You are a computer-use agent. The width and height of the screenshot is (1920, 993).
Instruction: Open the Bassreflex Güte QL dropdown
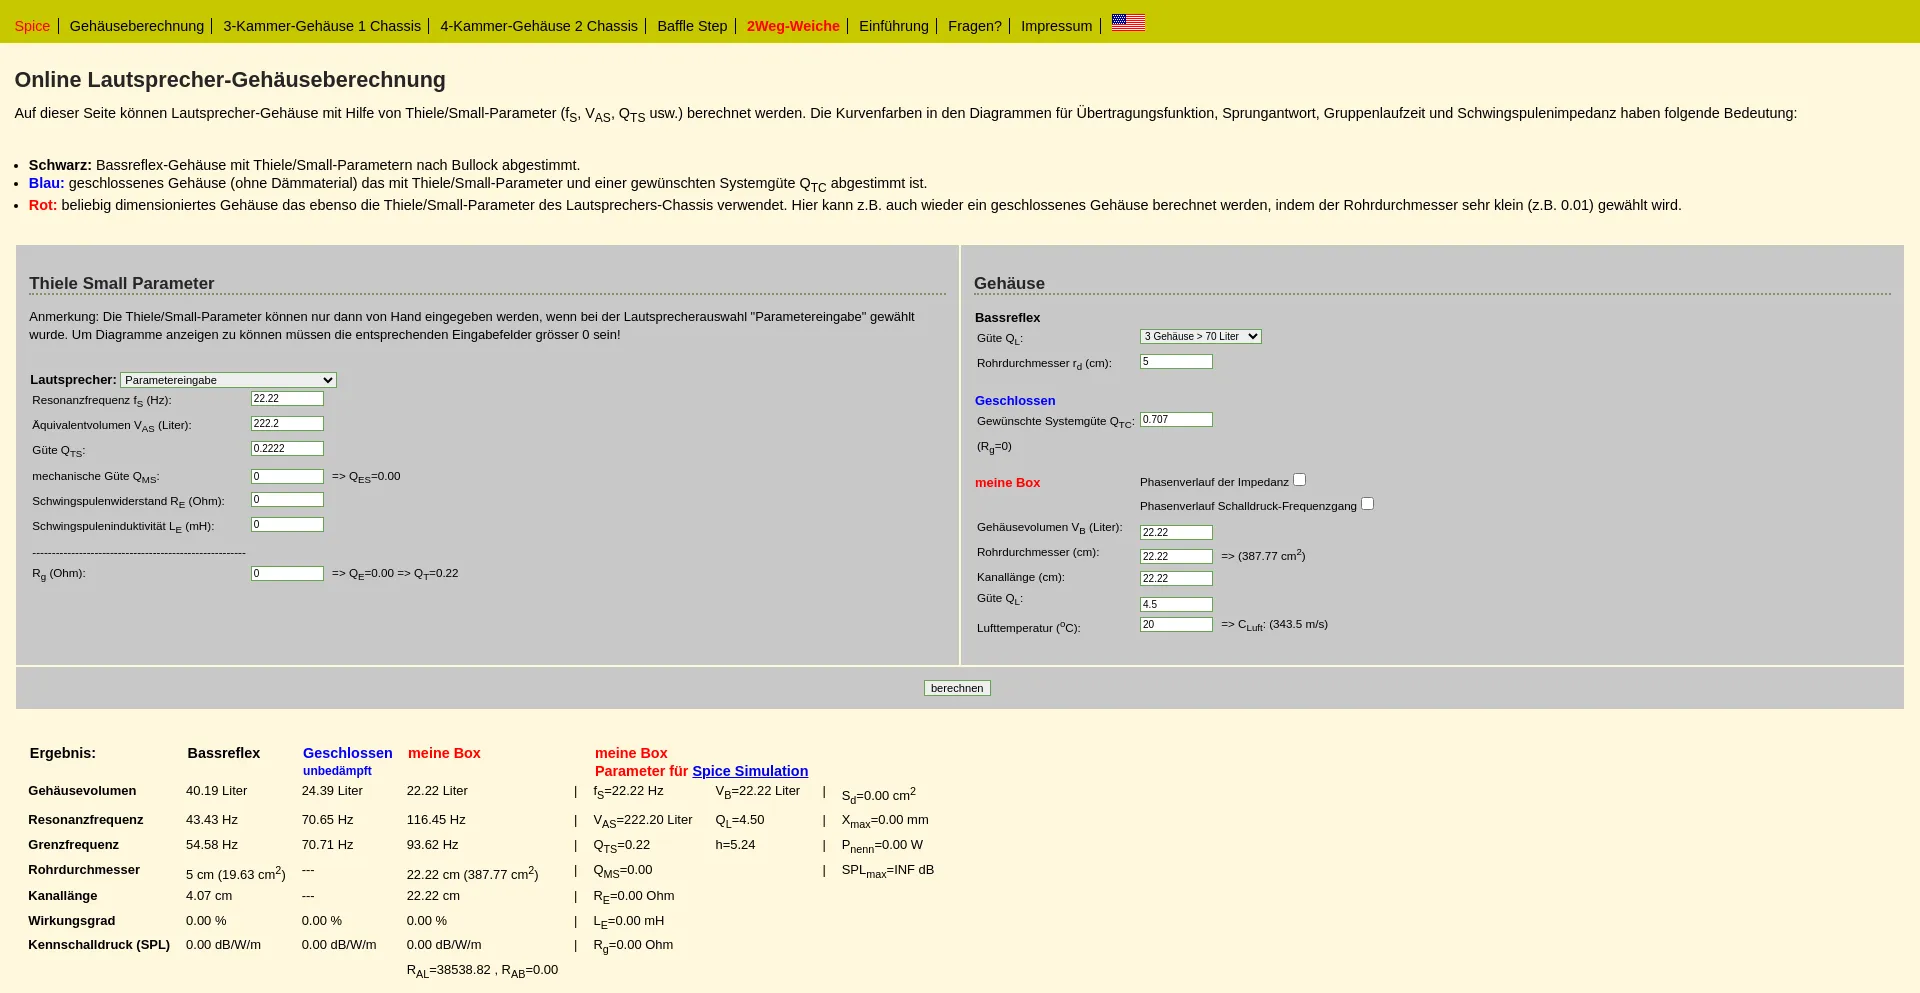pyautogui.click(x=1201, y=337)
